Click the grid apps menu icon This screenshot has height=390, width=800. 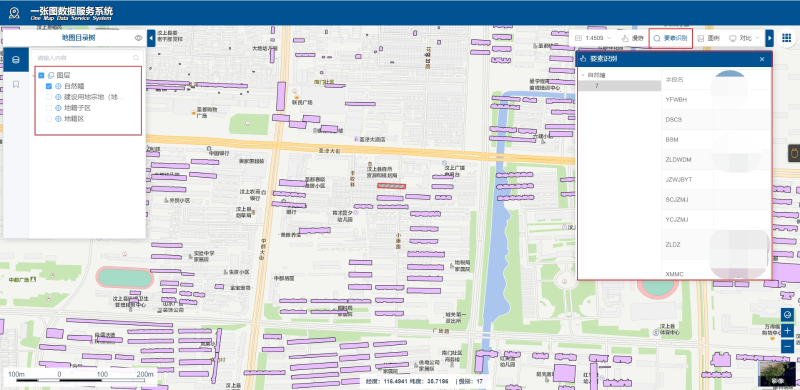[x=786, y=38]
